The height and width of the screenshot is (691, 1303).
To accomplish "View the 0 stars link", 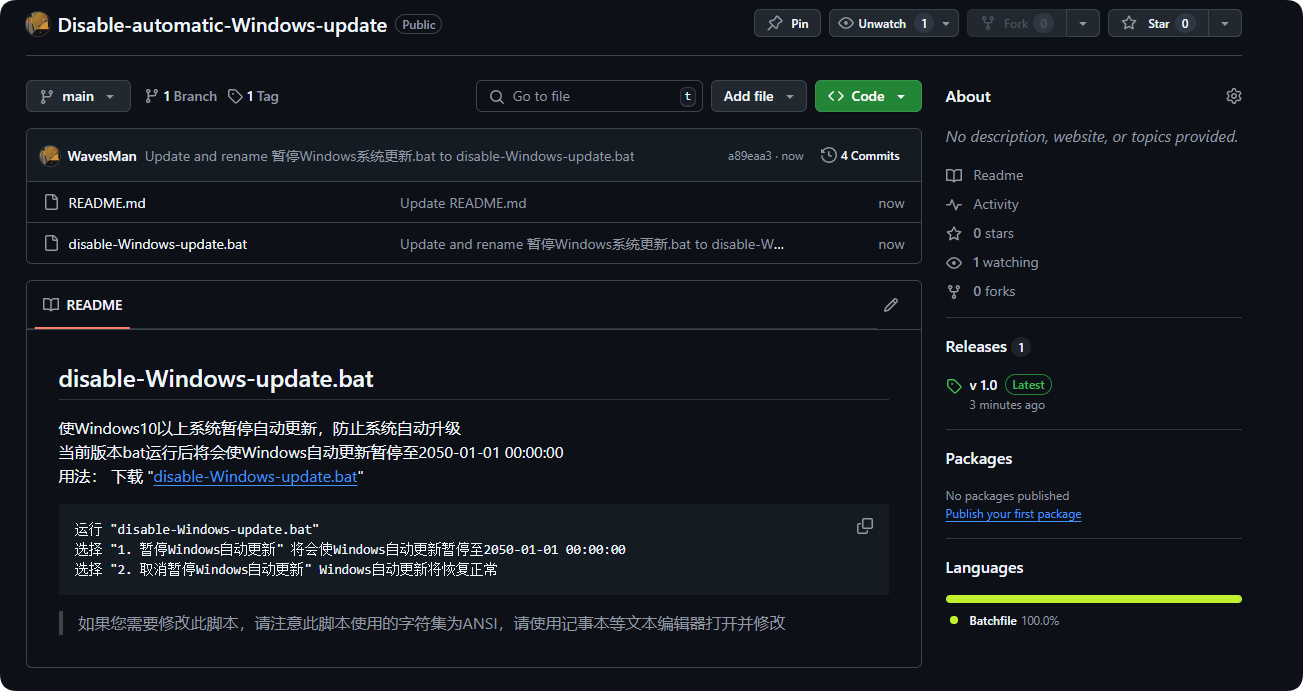I will point(980,233).
